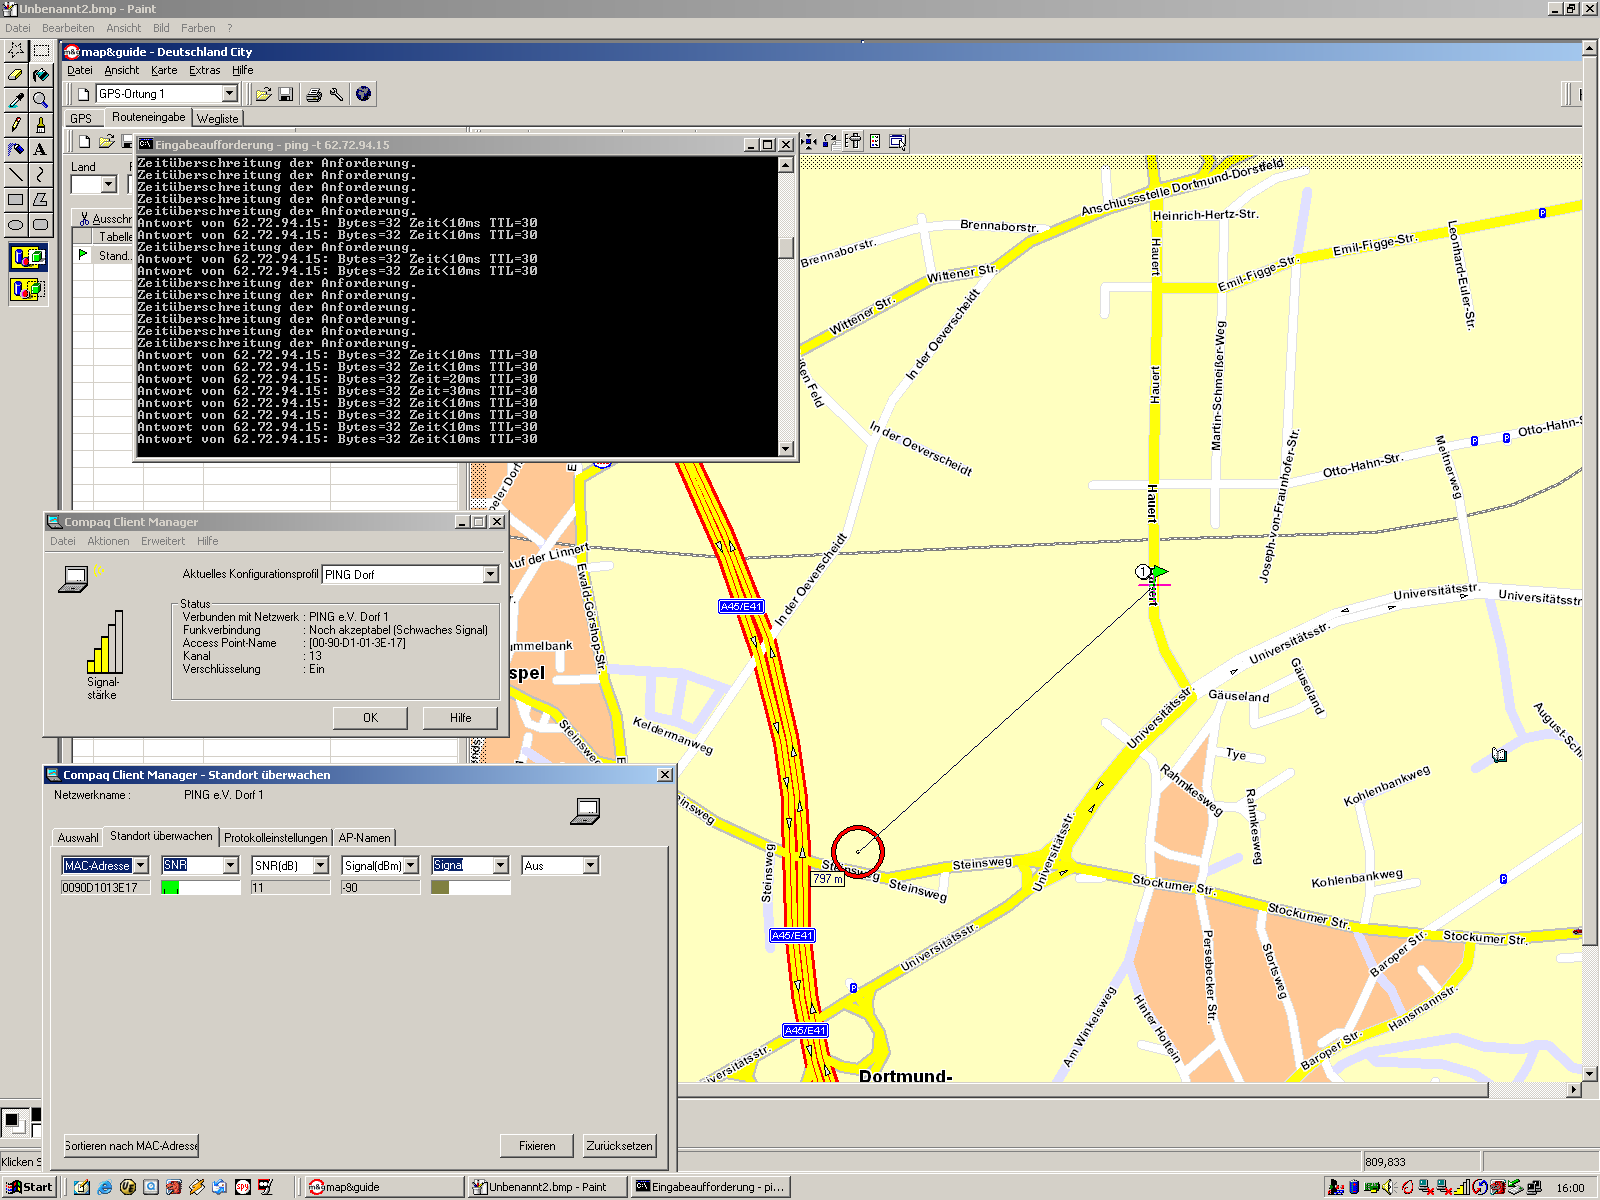Click the Hilfe button in Compaq Client Manager

point(460,718)
